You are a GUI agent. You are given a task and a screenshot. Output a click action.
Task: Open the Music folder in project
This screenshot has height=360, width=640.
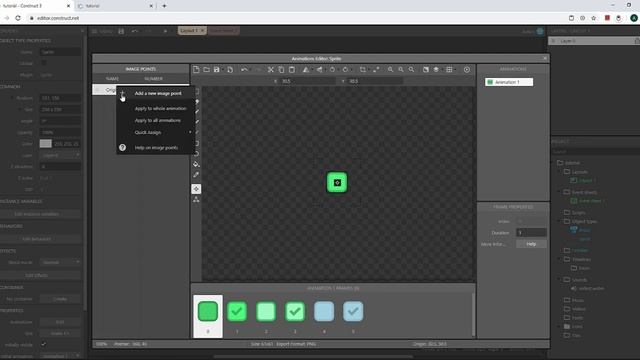tap(574, 300)
